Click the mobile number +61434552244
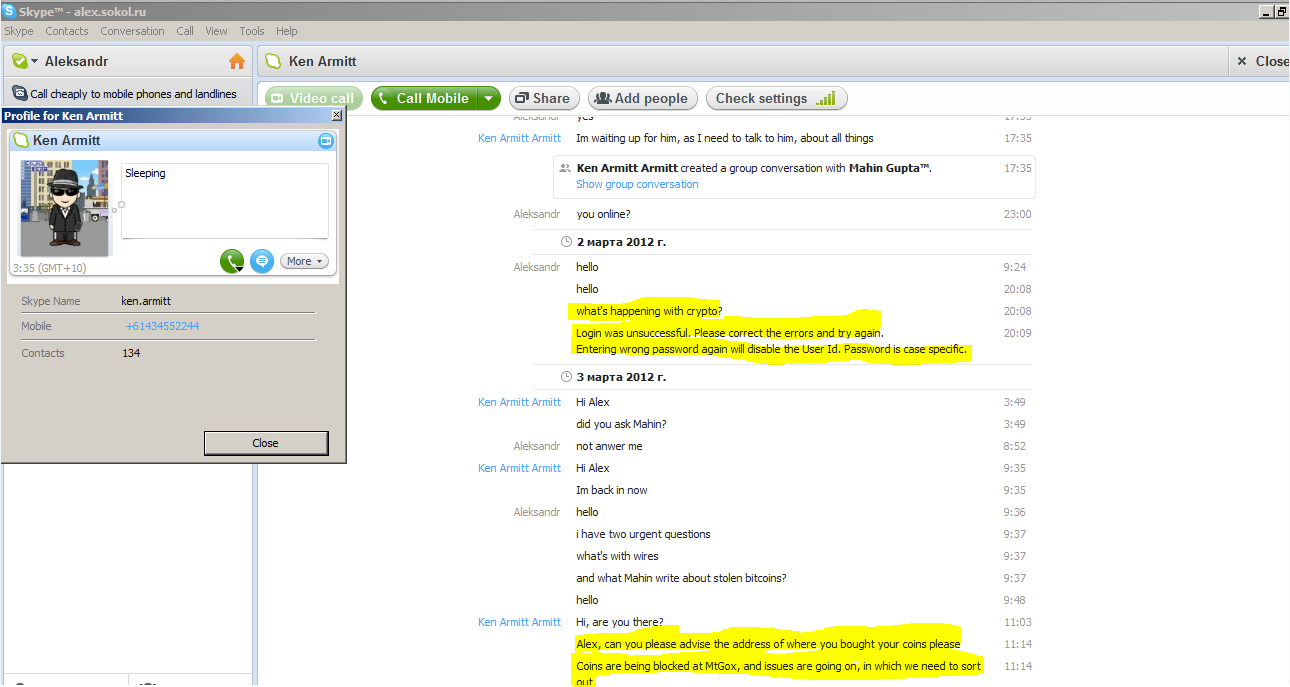The height and width of the screenshot is (687, 1290). coord(162,326)
